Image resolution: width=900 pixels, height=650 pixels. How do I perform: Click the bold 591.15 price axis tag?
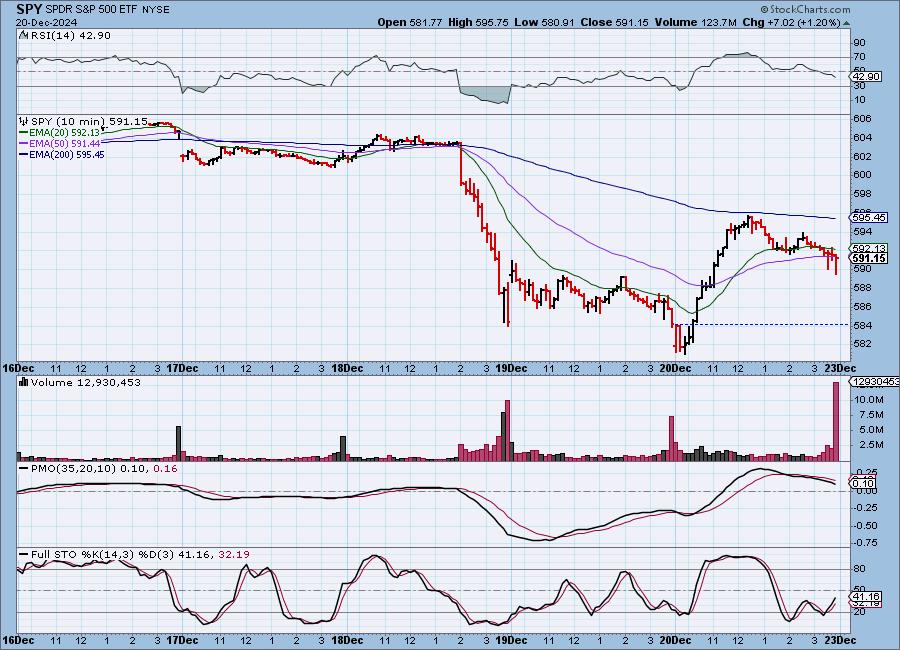pyautogui.click(x=869, y=259)
